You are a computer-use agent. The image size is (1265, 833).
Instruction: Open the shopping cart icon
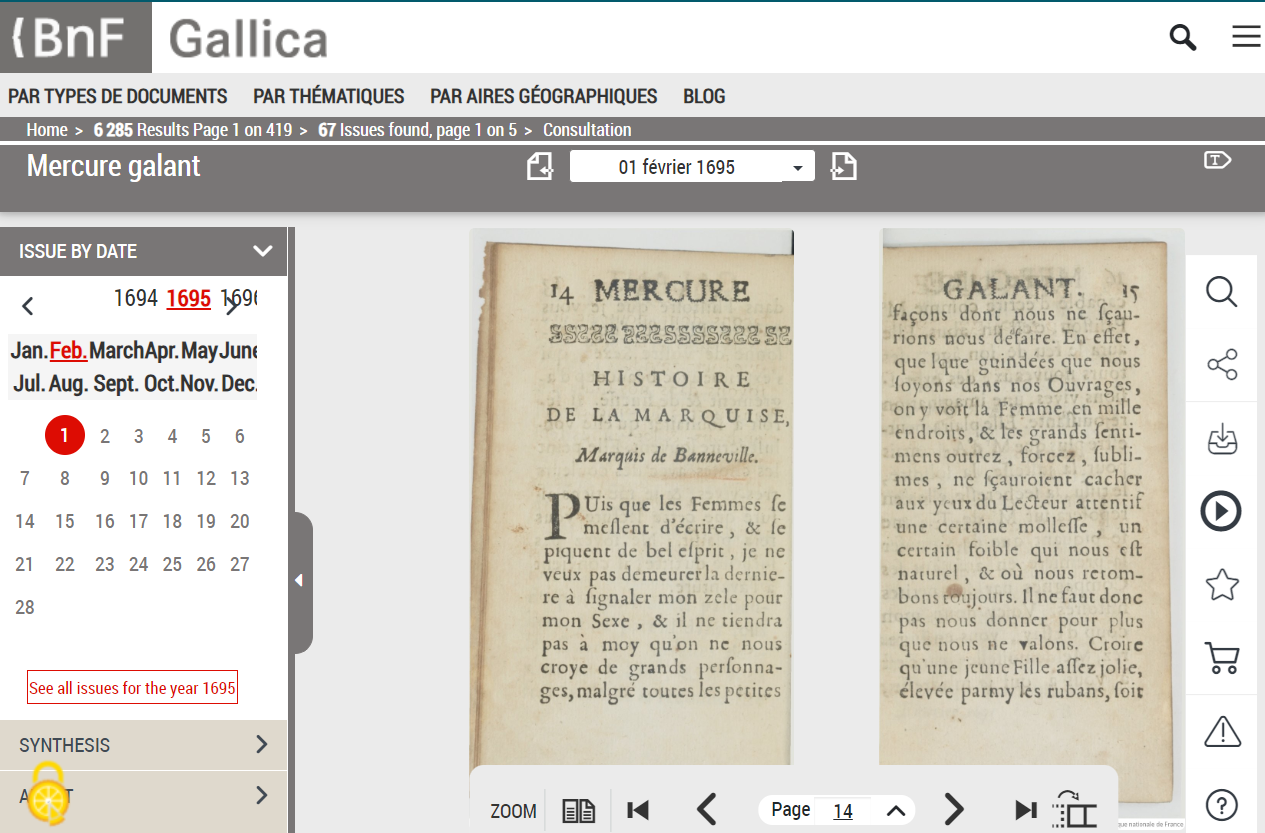click(1221, 658)
